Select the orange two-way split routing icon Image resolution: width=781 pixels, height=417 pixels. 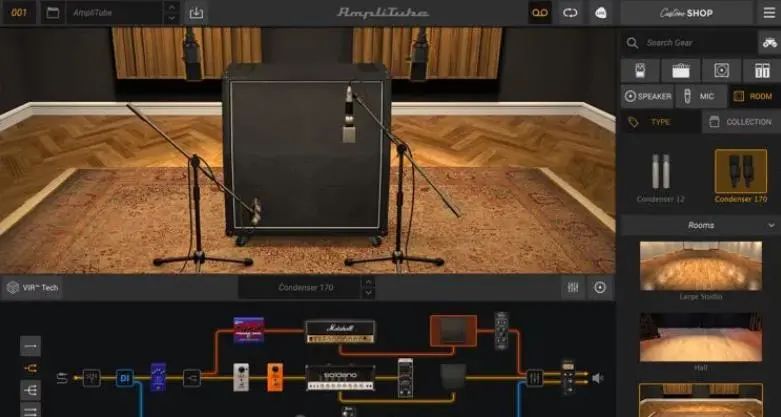pyautogui.click(x=30, y=368)
